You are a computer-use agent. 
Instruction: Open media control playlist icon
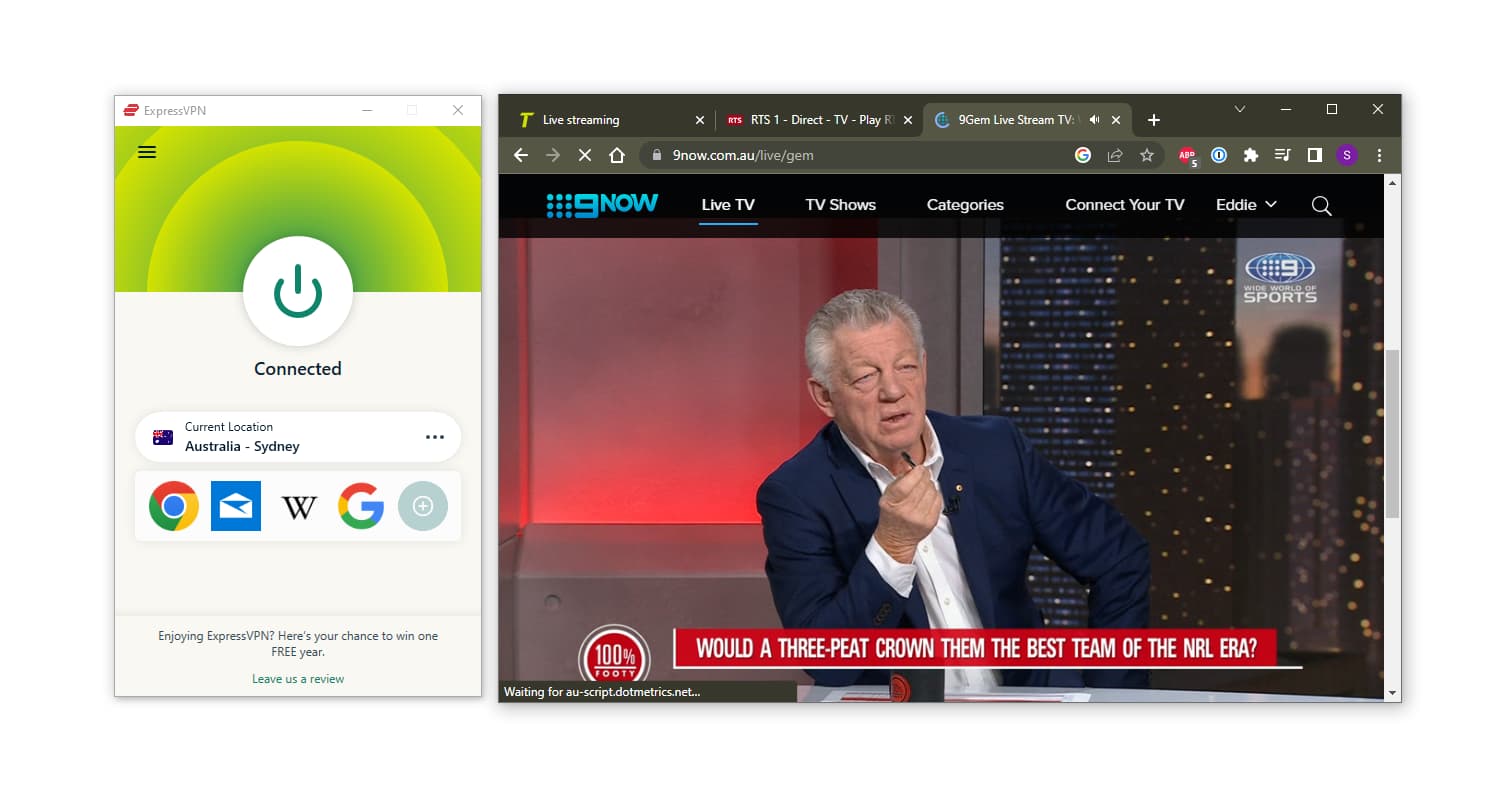point(1283,155)
